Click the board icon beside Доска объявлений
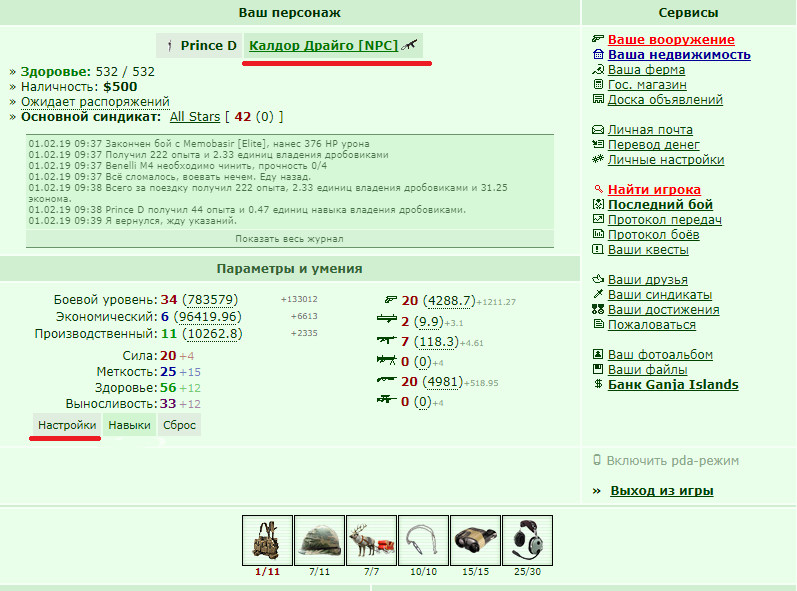 pyautogui.click(x=598, y=99)
